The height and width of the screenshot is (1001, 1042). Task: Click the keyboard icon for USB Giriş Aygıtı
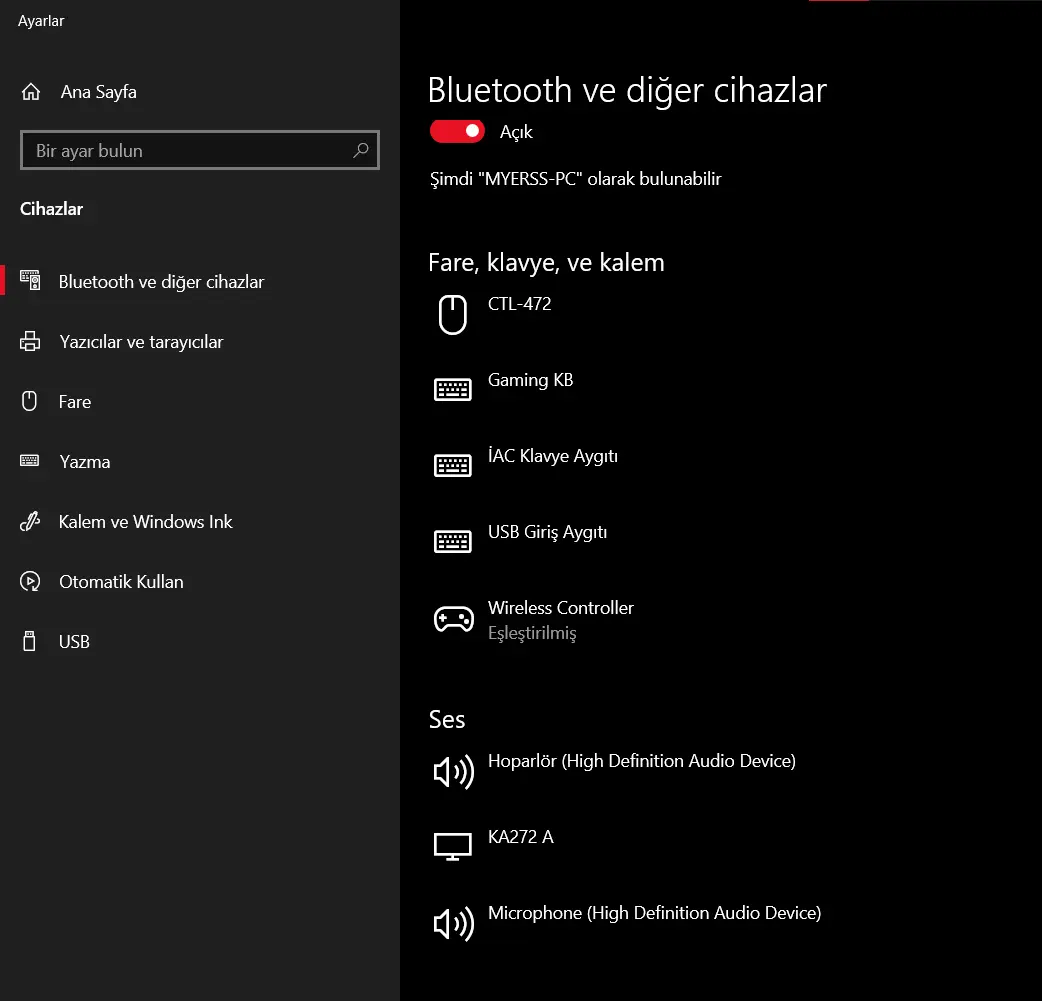[453, 542]
